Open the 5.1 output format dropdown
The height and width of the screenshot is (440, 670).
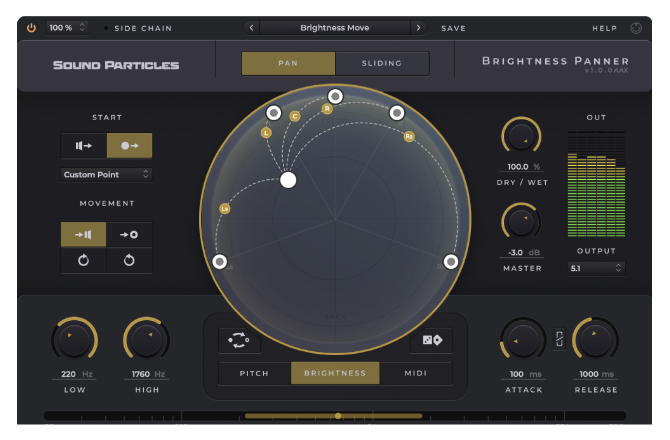(596, 268)
